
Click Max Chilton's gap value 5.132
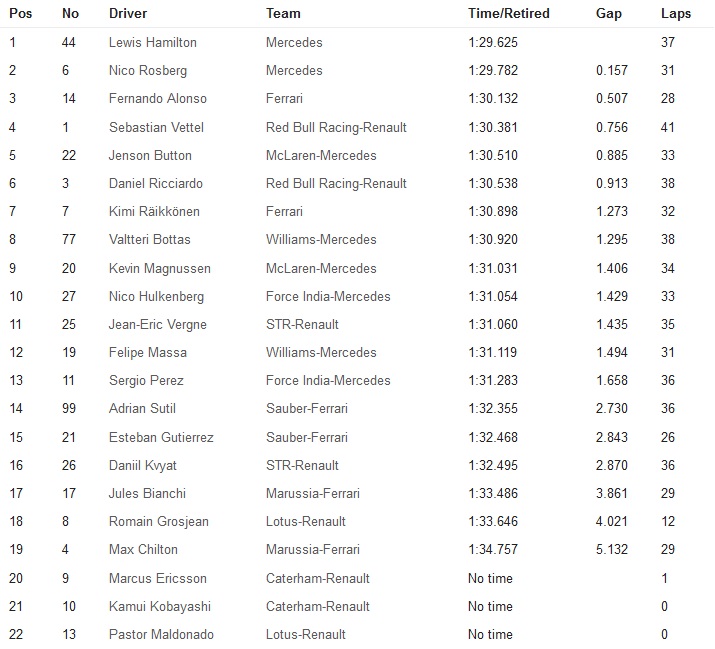(612, 549)
